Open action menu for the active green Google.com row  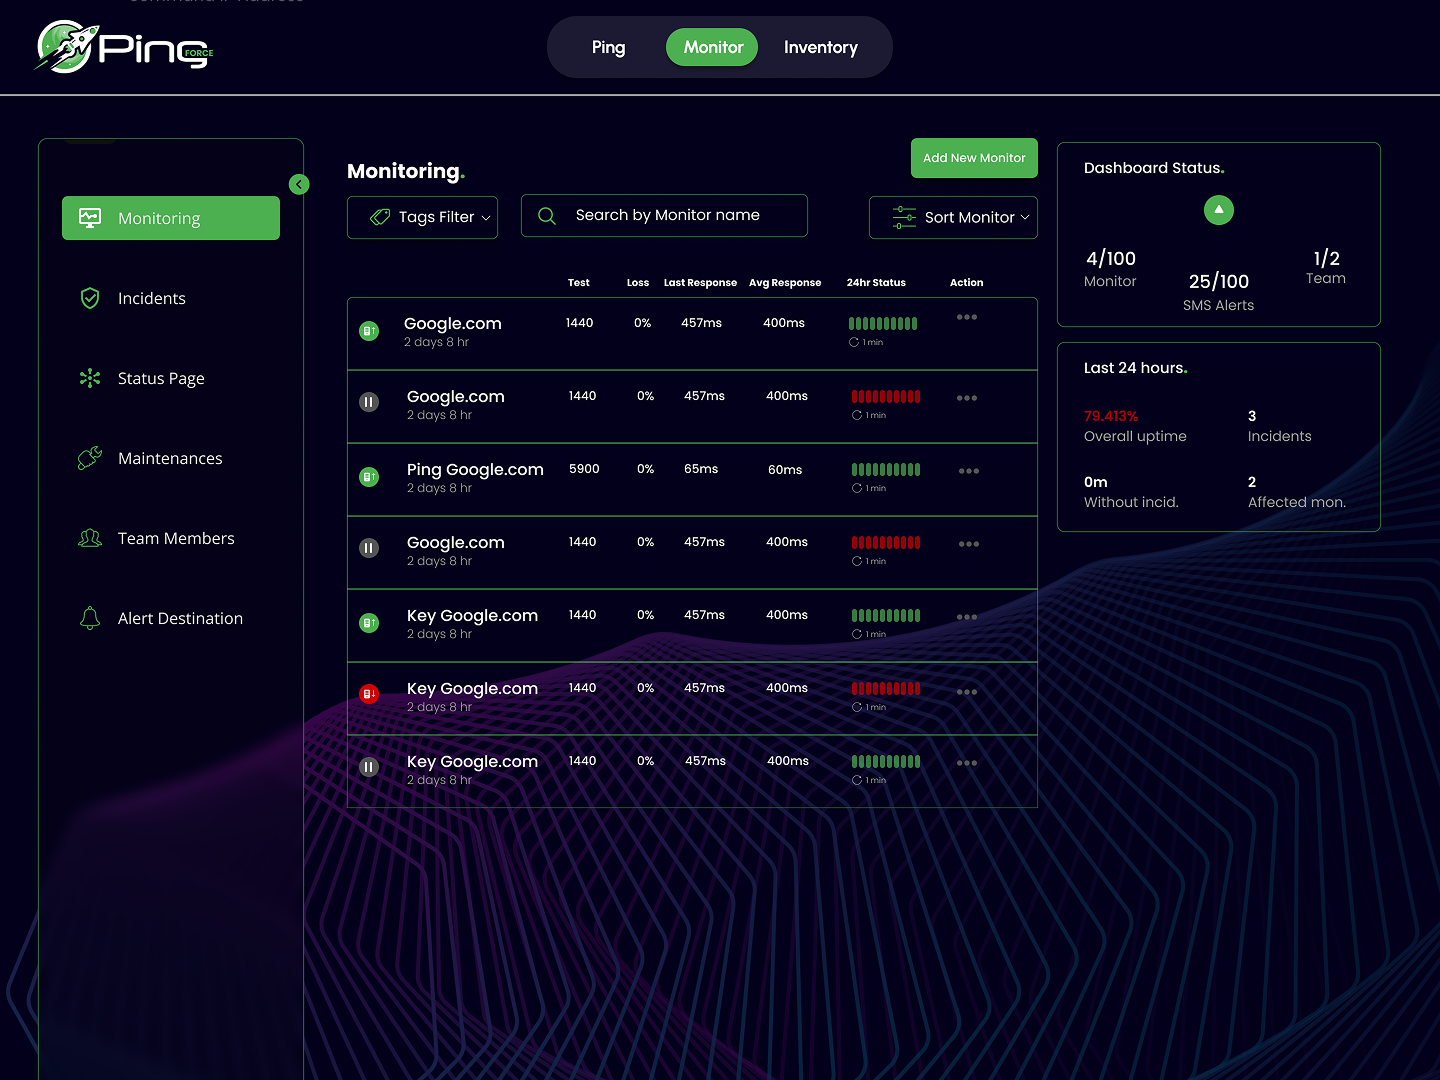[967, 317]
